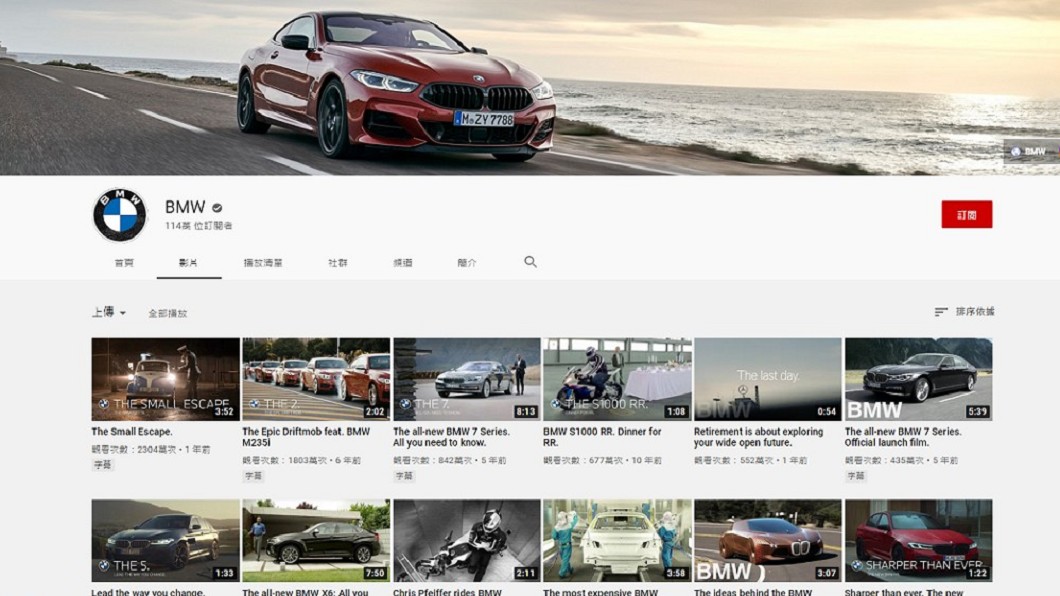The height and width of the screenshot is (596, 1060).
Task: Click BMW S1000 RR. Dinner for RR. title
Action: pos(602,437)
